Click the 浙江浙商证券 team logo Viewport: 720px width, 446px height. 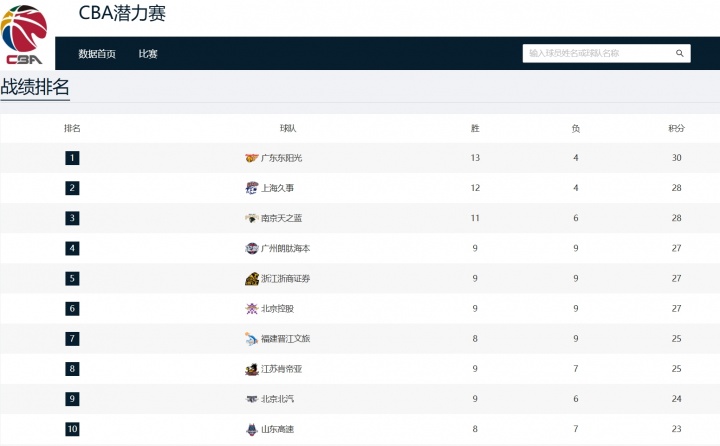pyautogui.click(x=252, y=278)
